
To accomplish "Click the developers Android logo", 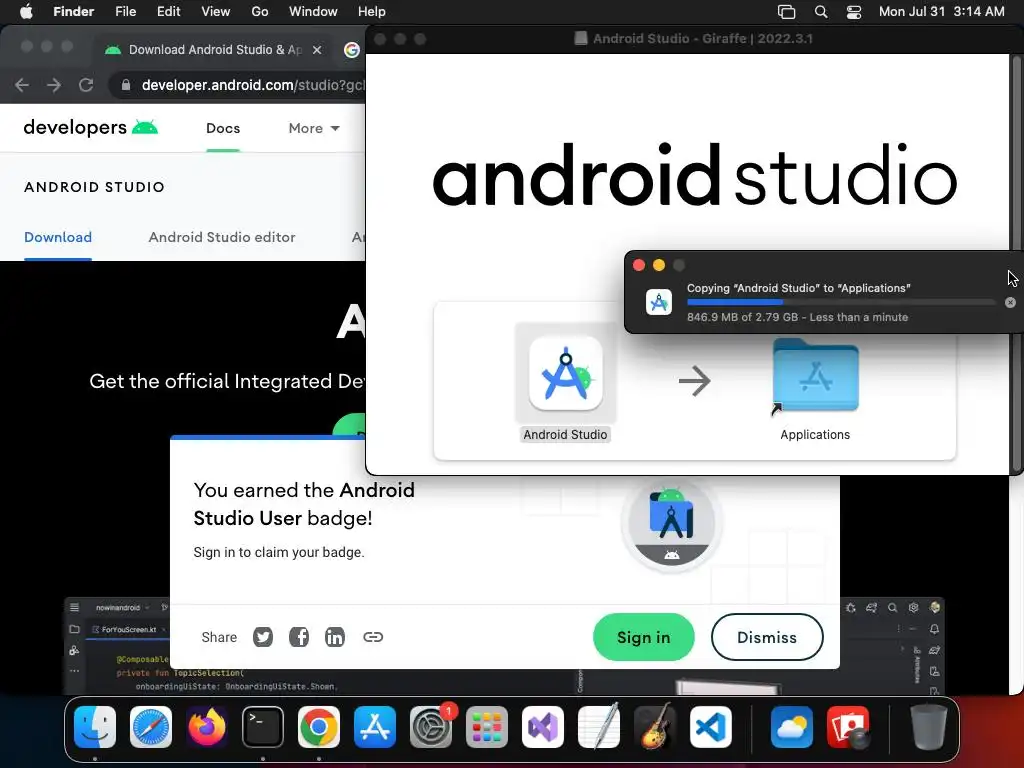I will pyautogui.click(x=91, y=127).
